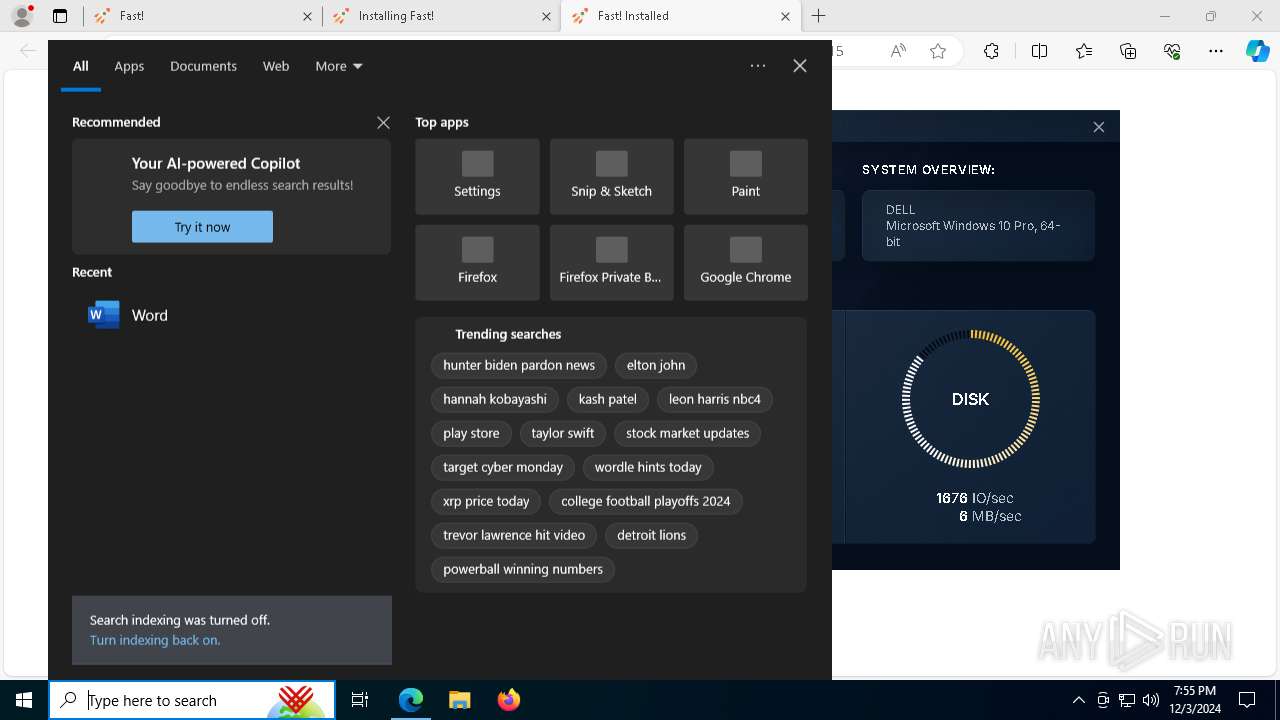1280x720 pixels.
Task: Close the Installing Fast! browser tab
Action: coord(546,16)
